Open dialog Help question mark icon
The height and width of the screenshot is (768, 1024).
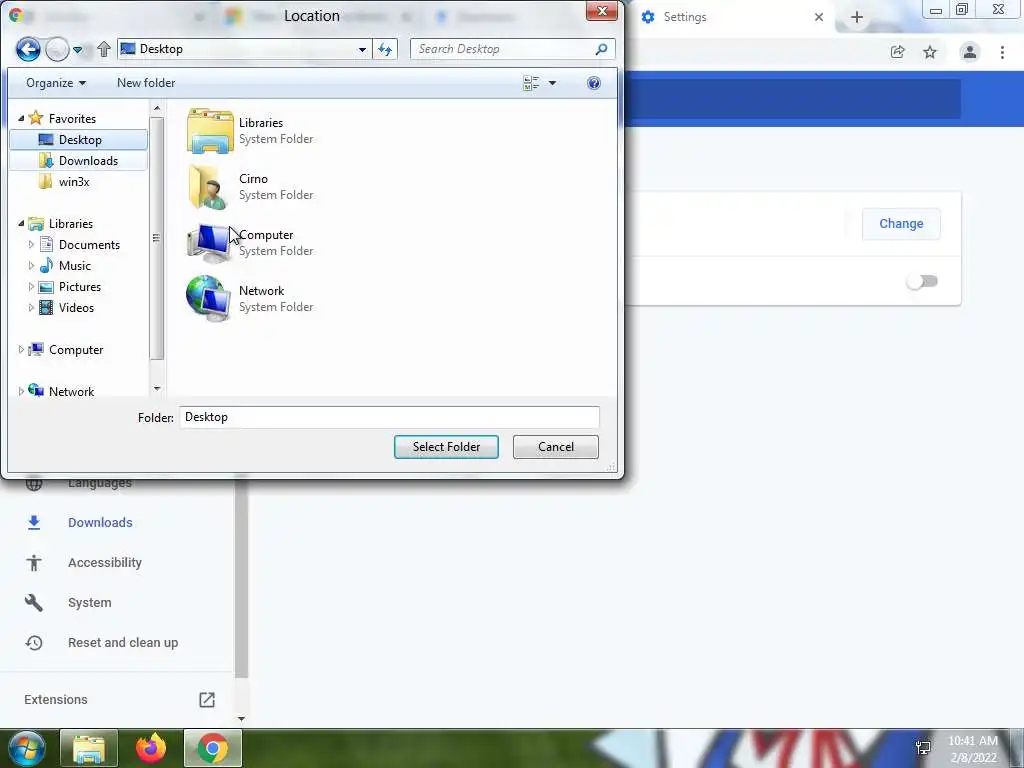click(594, 83)
